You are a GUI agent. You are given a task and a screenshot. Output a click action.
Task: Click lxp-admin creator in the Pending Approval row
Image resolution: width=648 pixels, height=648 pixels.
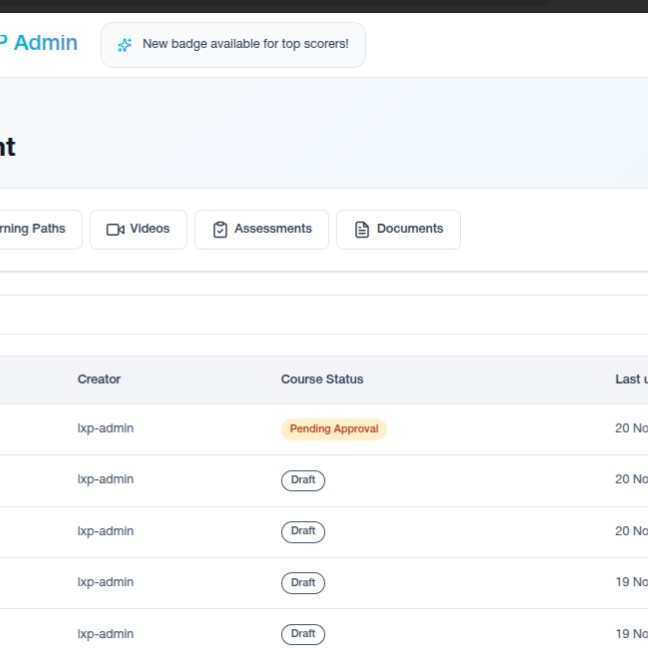point(105,429)
